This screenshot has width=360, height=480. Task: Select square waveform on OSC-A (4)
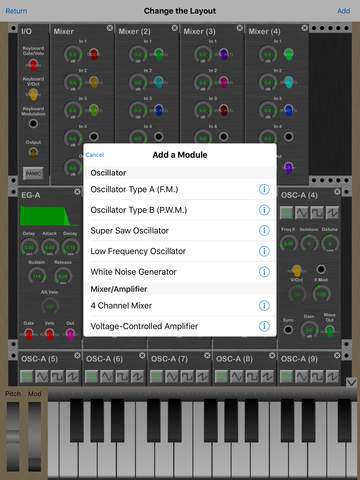pos(317,213)
